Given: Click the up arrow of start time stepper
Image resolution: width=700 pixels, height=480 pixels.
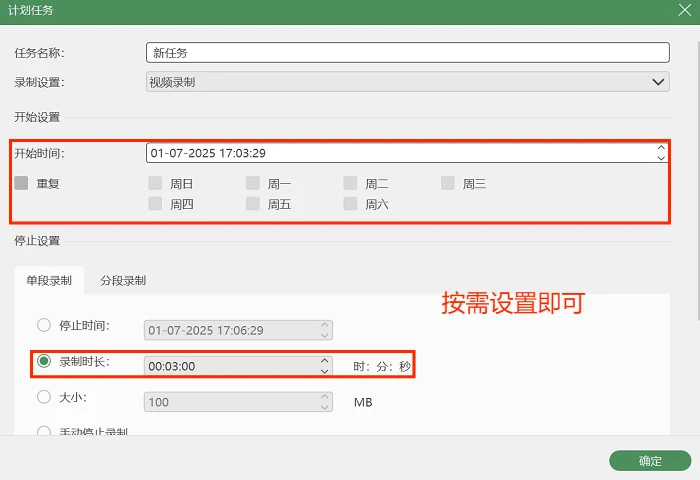Looking at the screenshot, I should (x=661, y=148).
